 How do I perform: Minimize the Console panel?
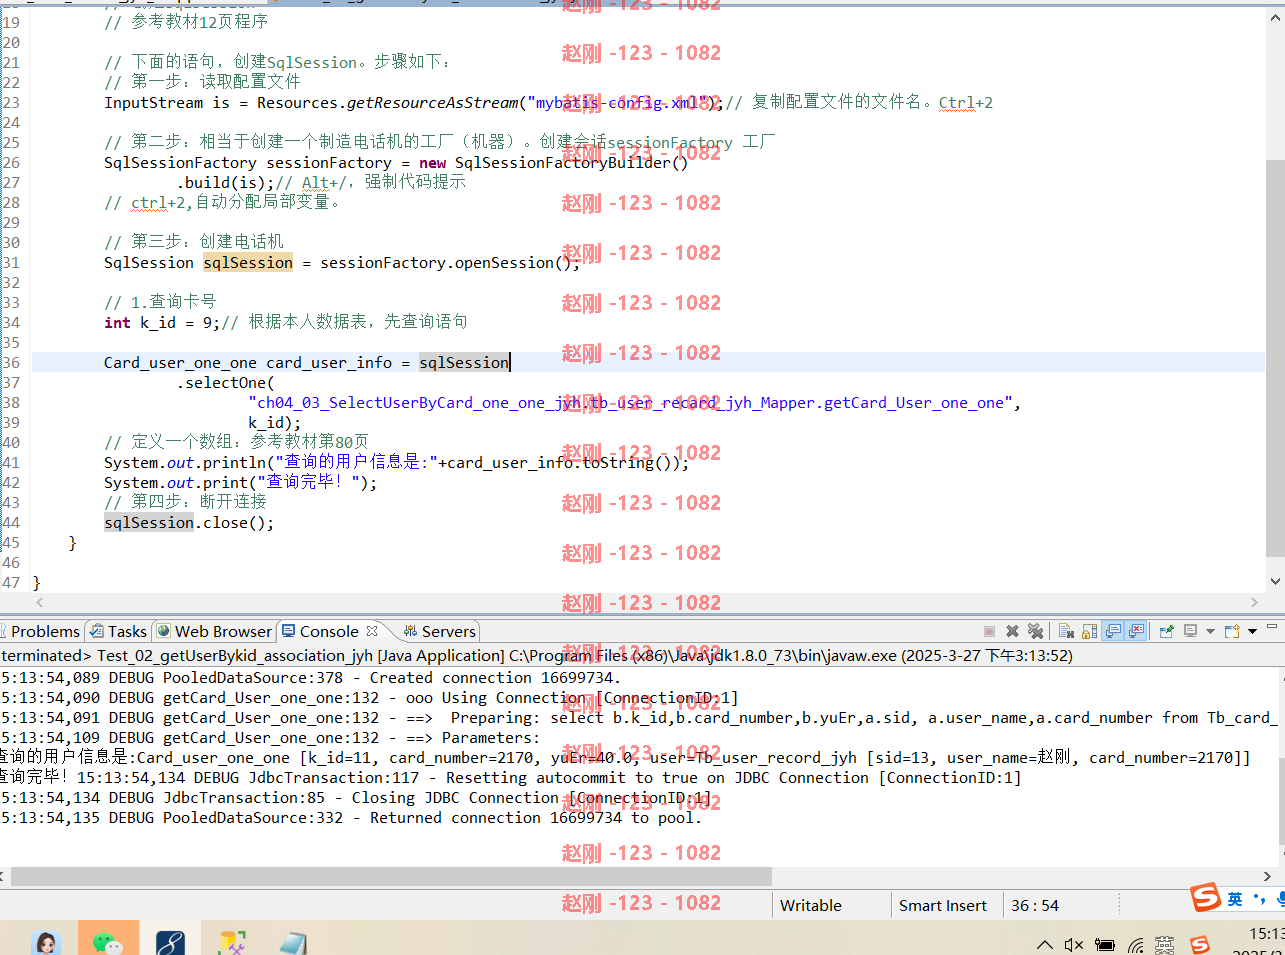(x=1272, y=626)
